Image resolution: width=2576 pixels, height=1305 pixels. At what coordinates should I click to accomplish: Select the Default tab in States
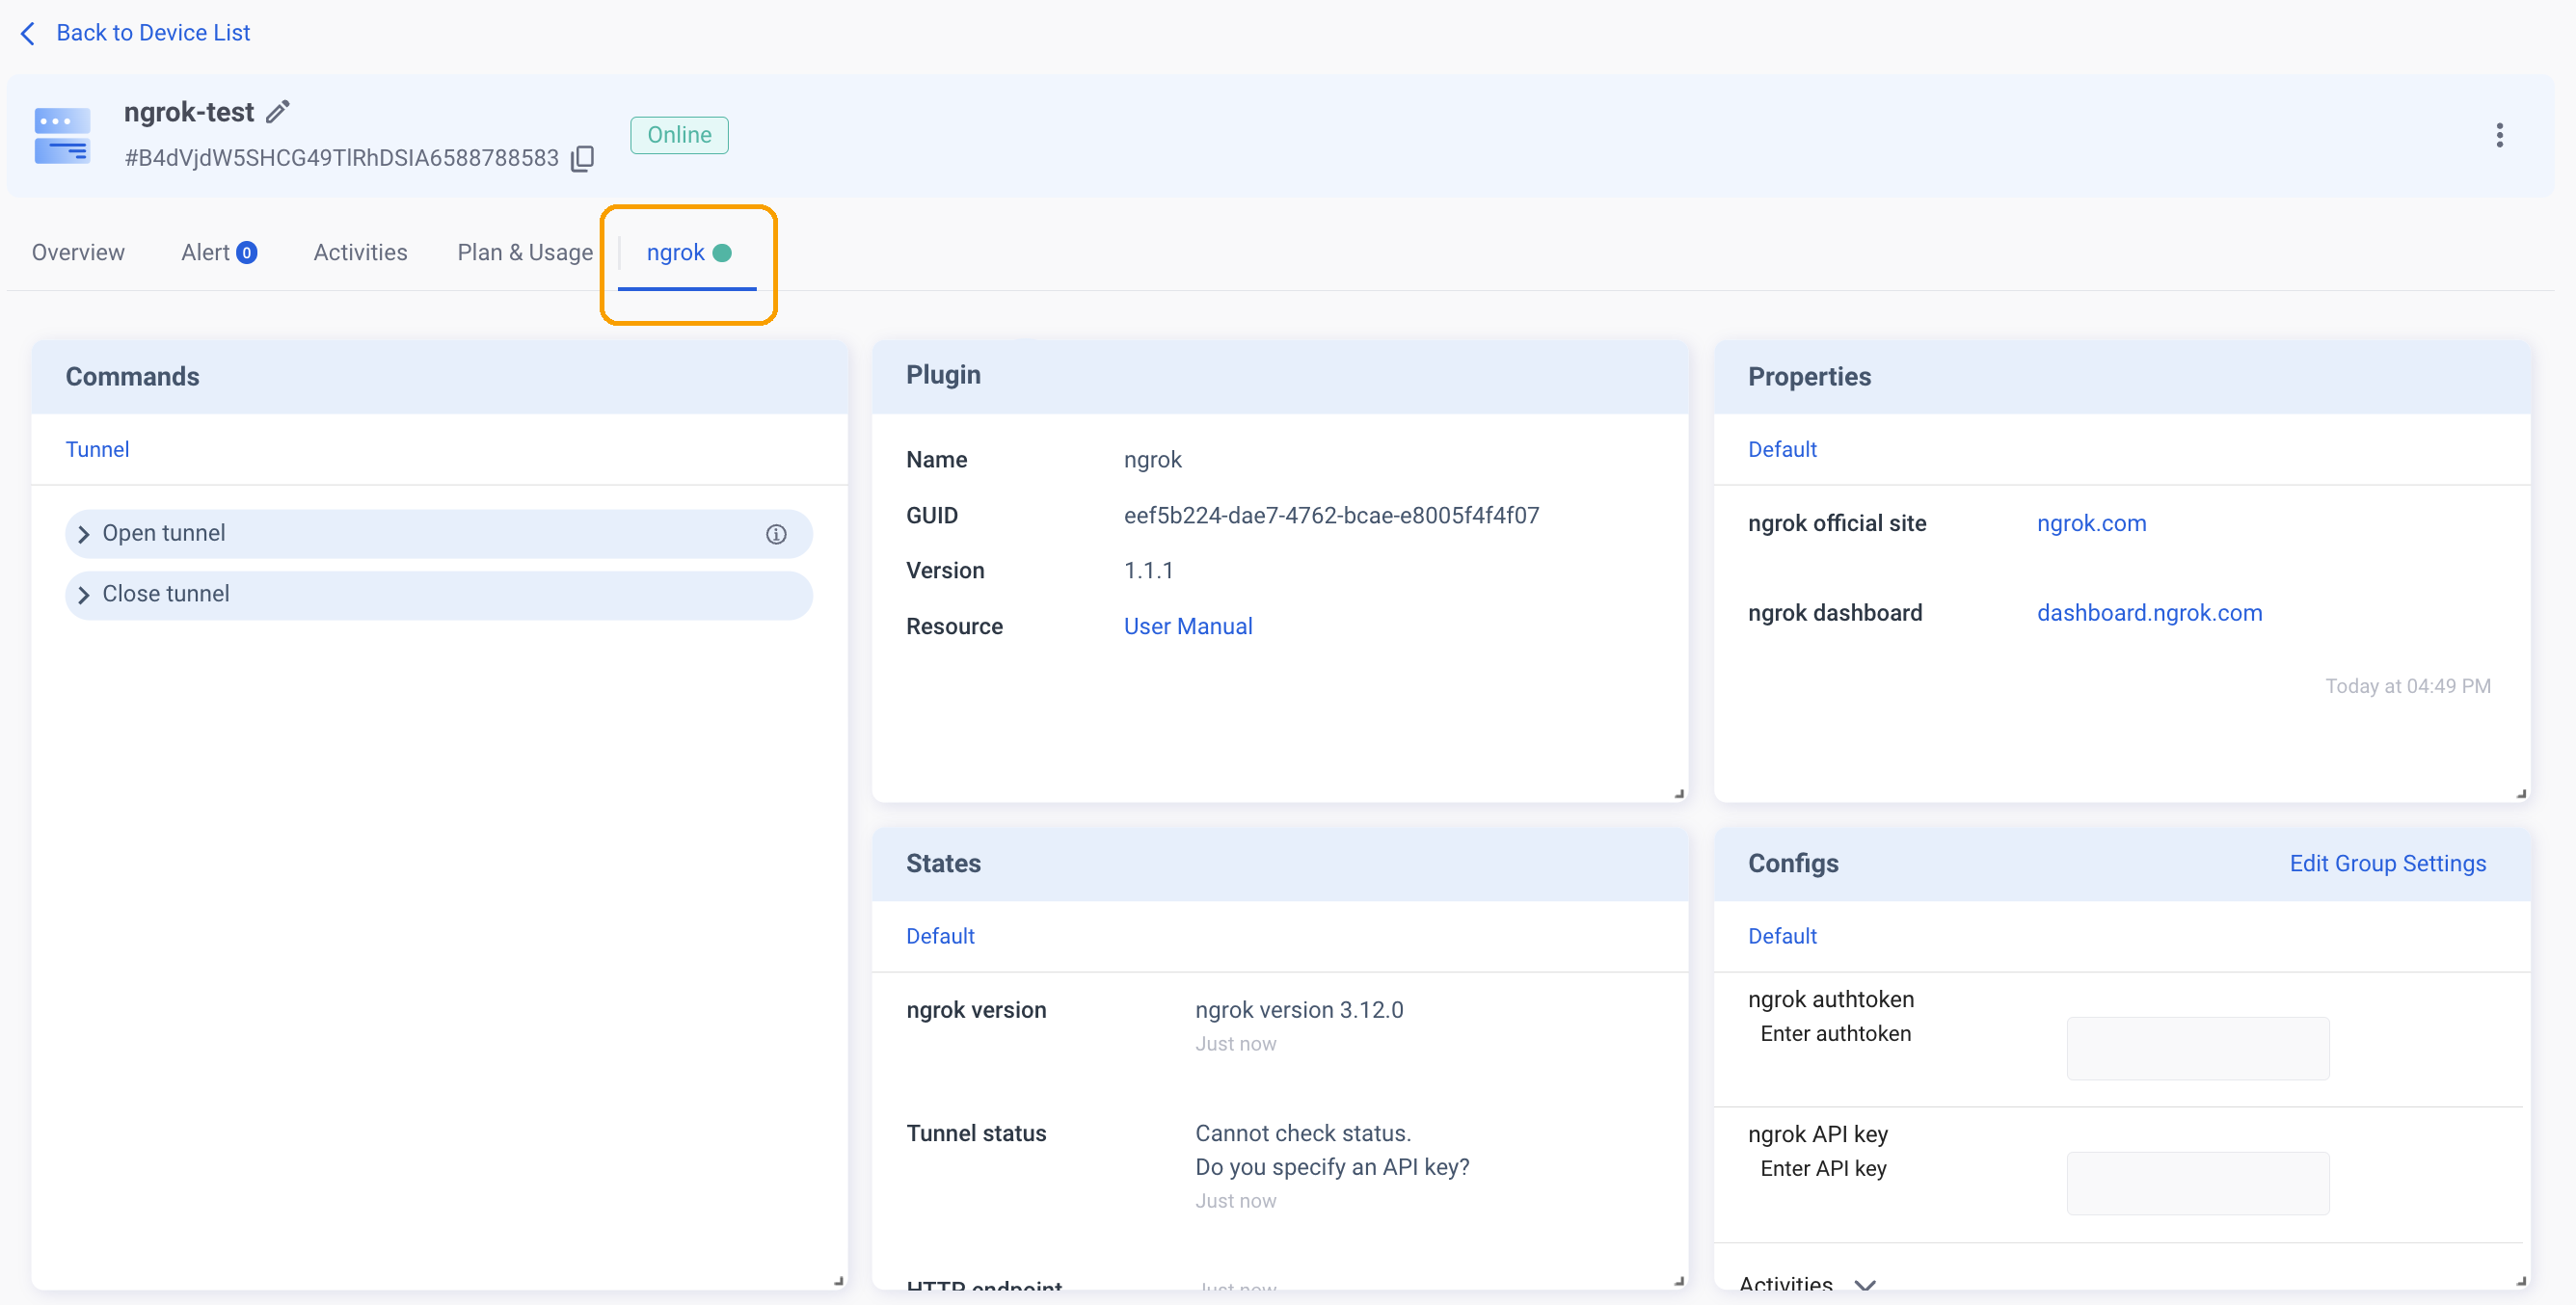point(940,937)
